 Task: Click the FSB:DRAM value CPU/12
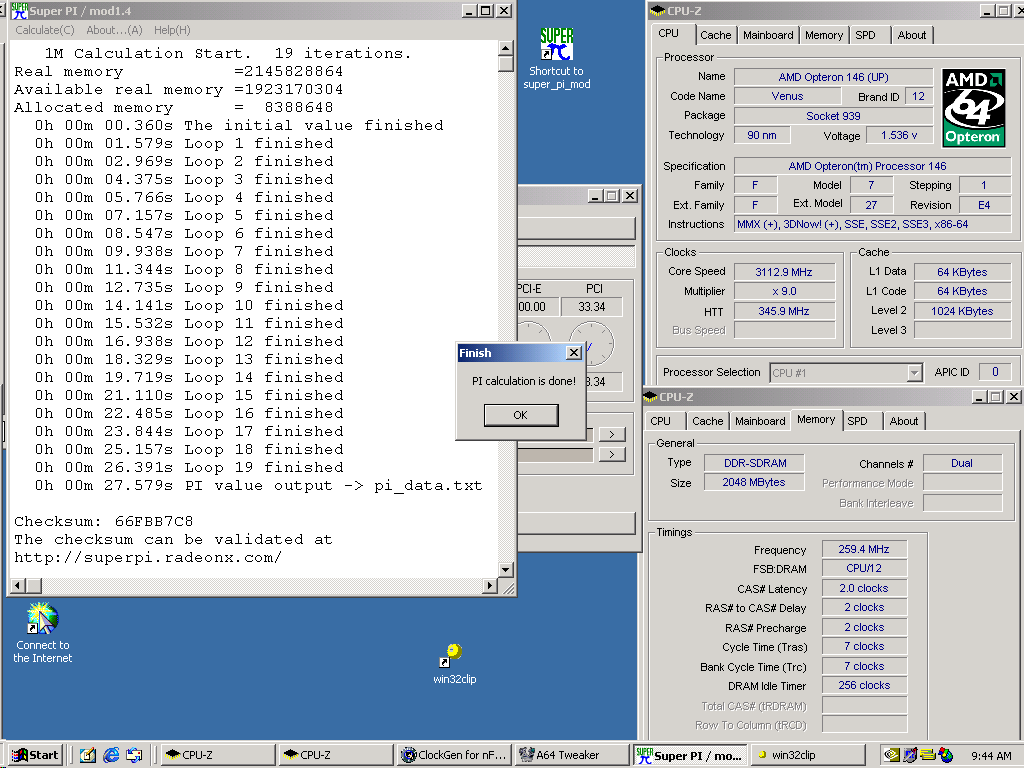pos(864,568)
